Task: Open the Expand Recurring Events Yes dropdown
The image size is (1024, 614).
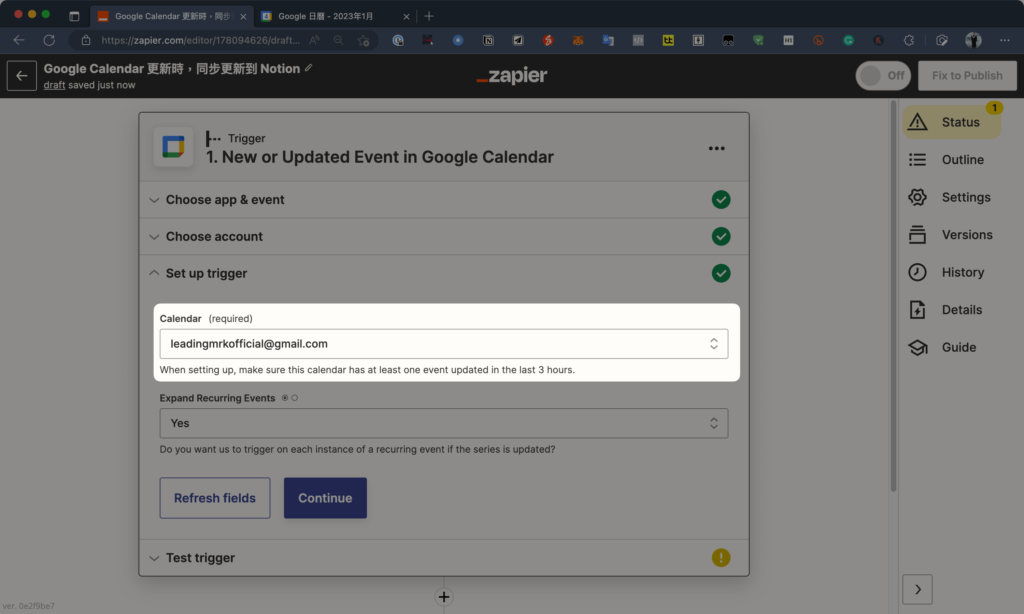Action: pyautogui.click(x=444, y=423)
